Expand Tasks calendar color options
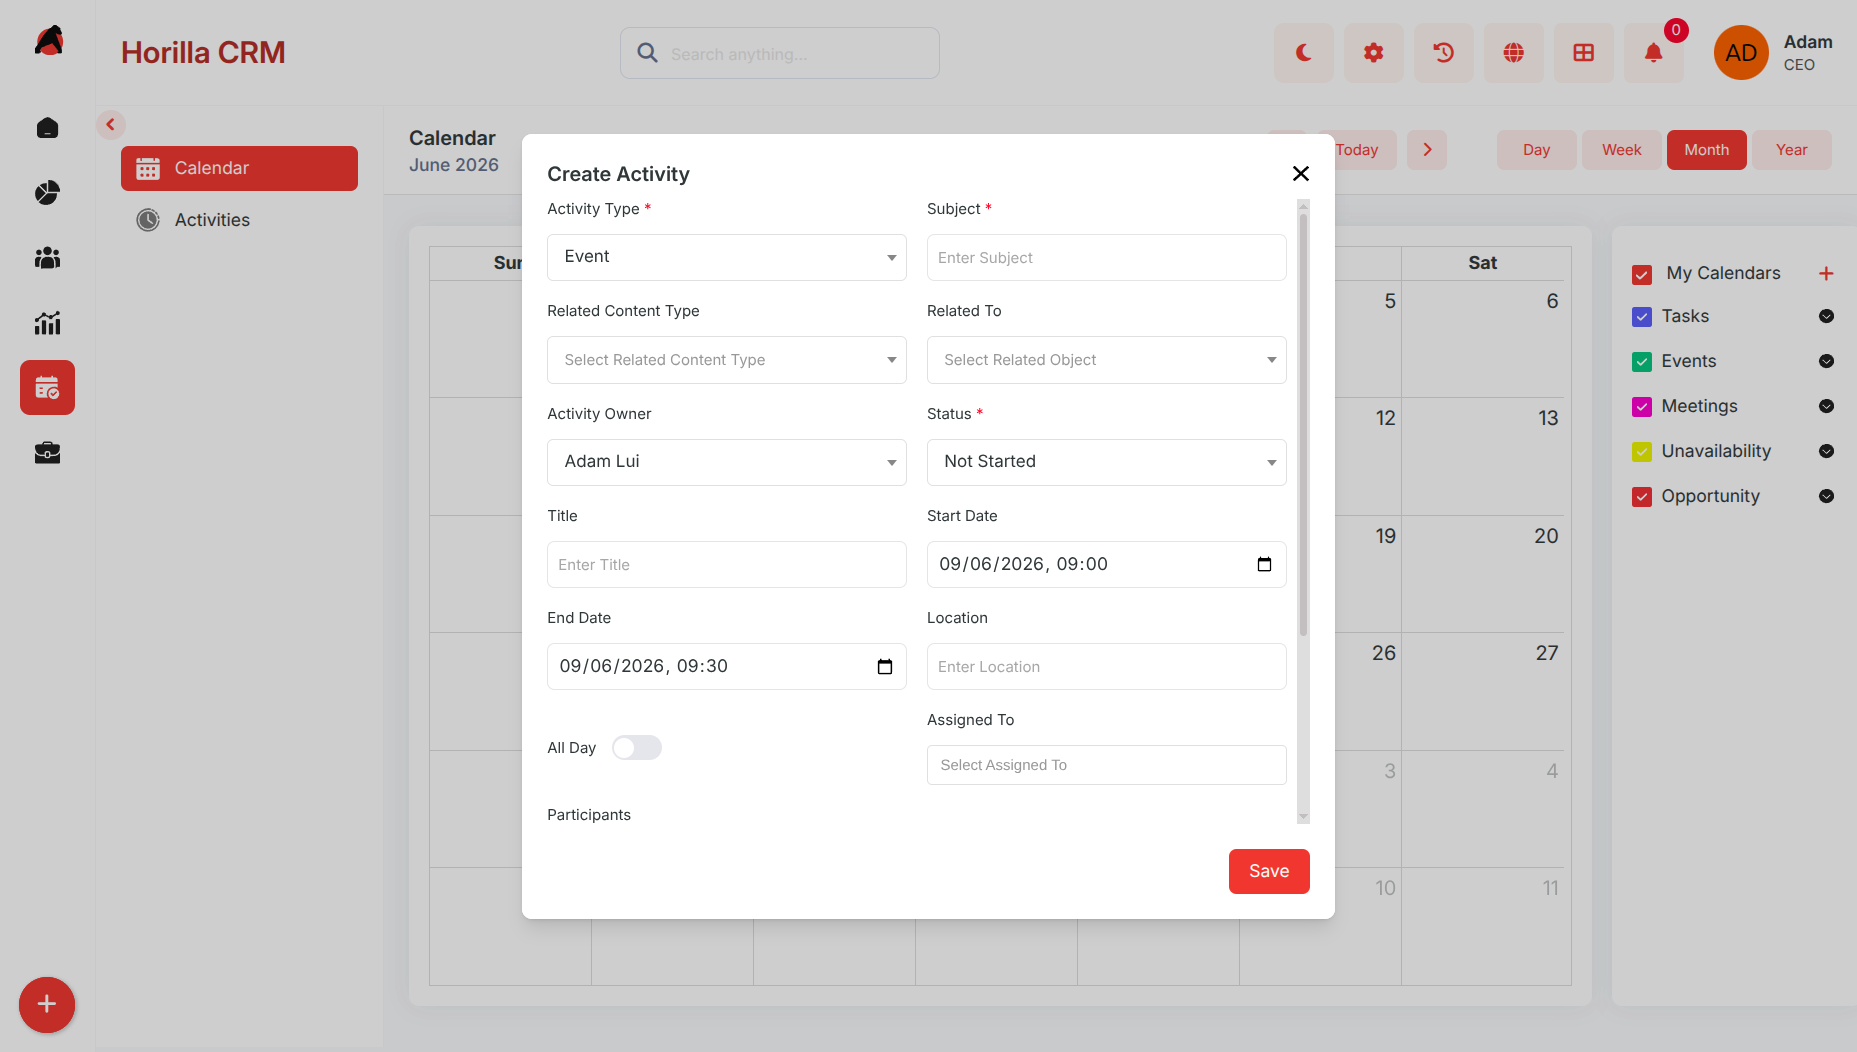The height and width of the screenshot is (1052, 1857). [1826, 317]
